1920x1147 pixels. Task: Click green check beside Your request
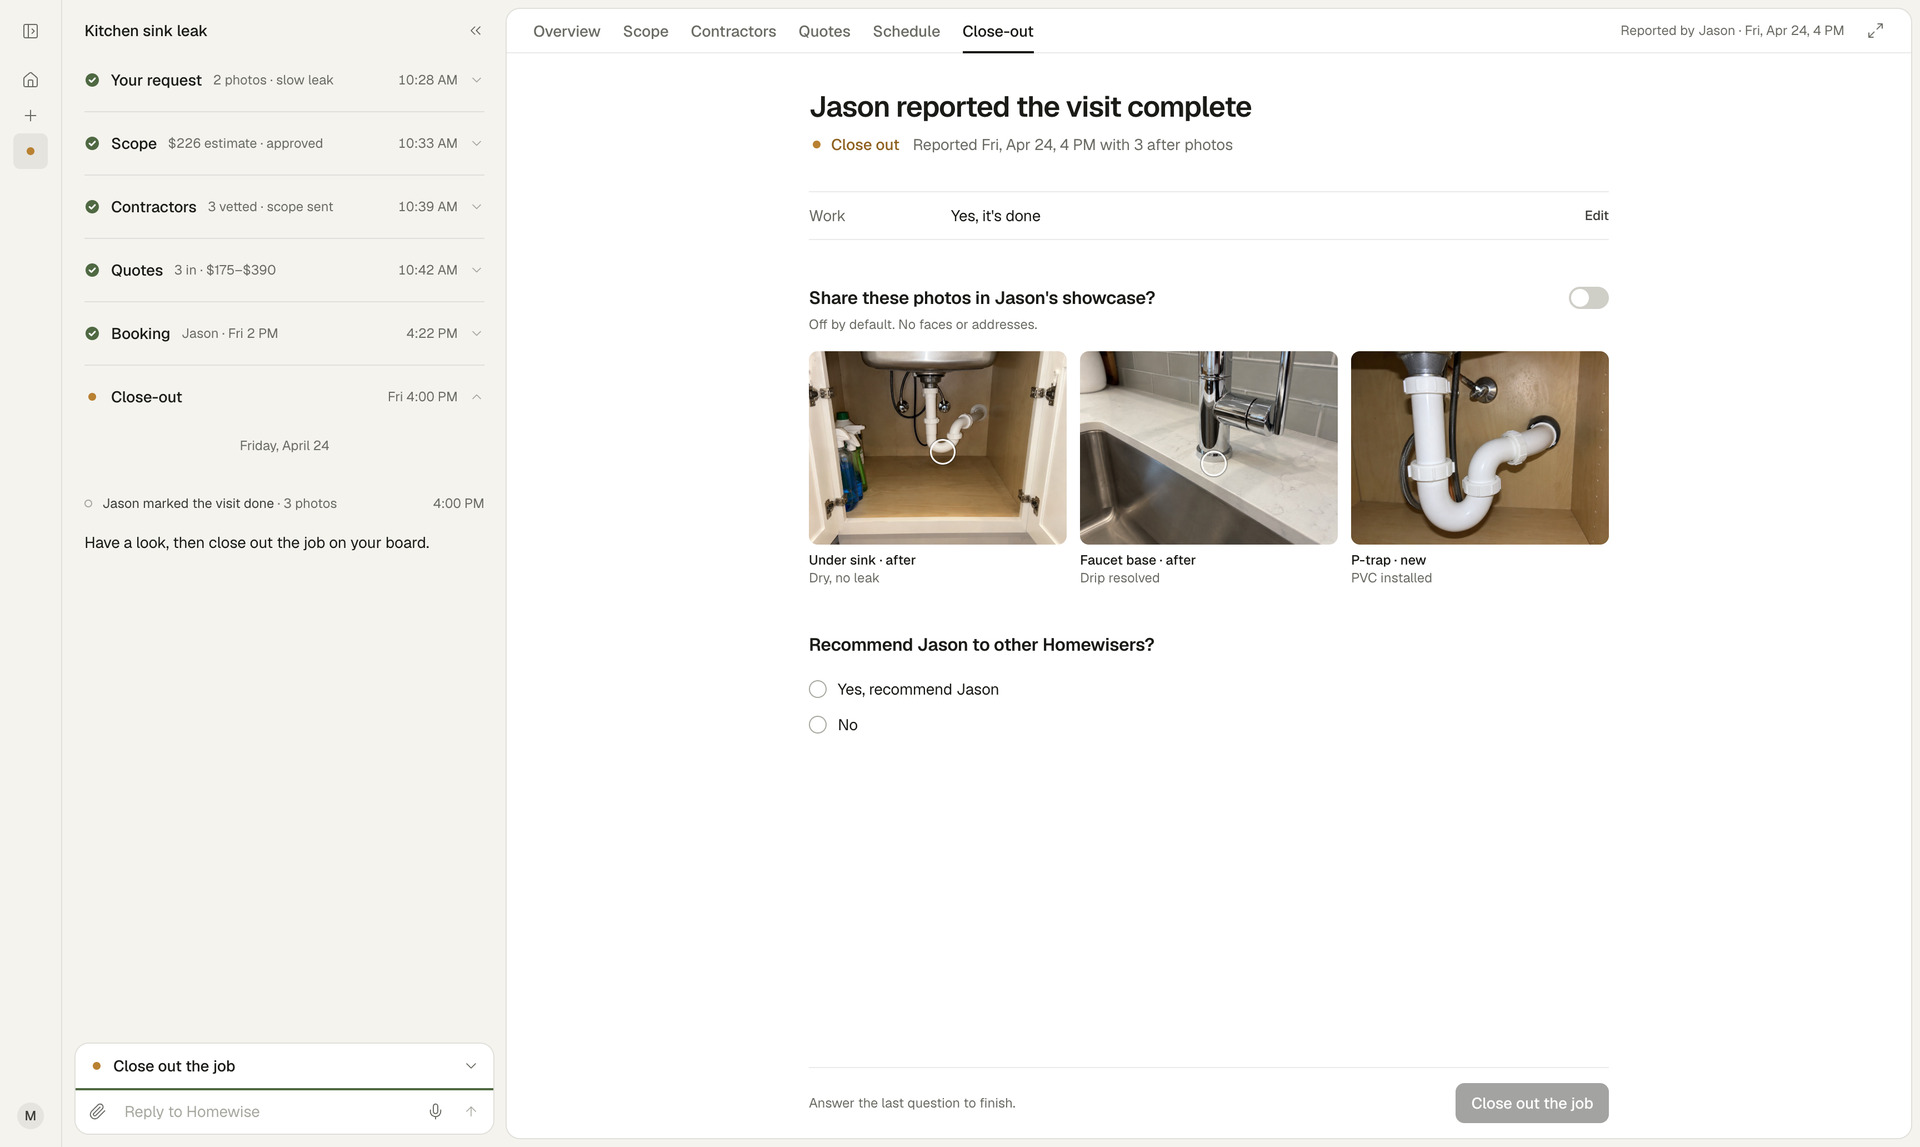tap(92, 80)
